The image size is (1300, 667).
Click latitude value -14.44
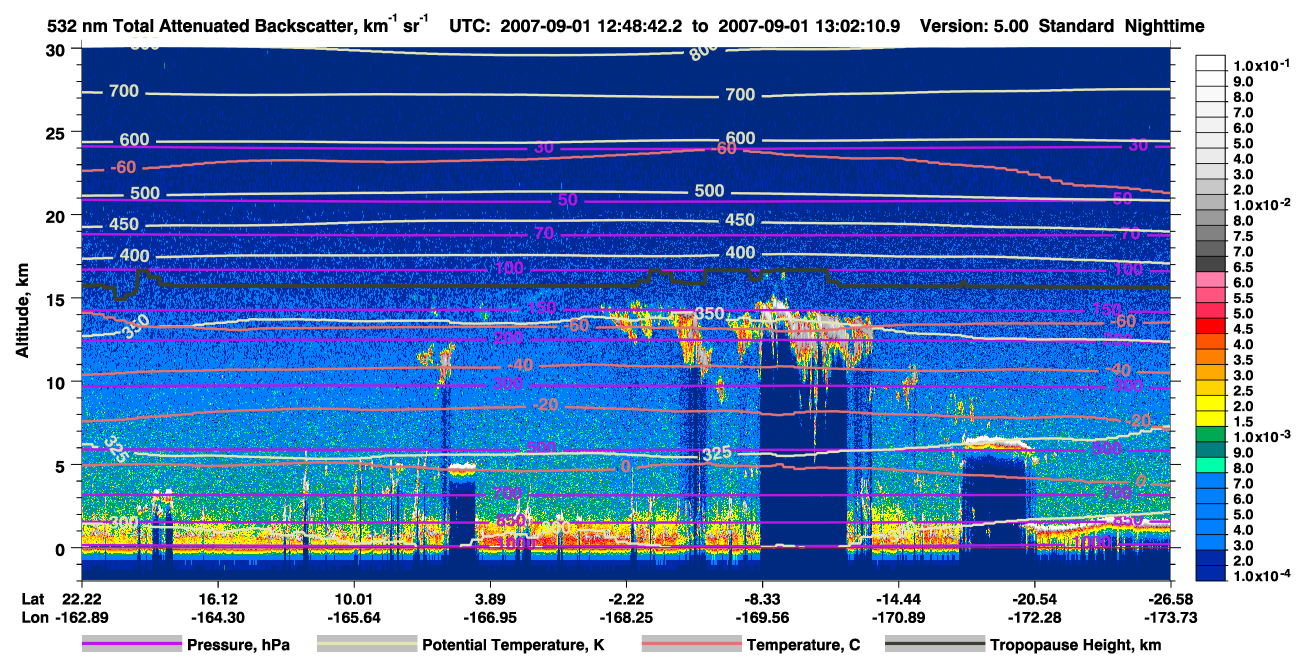point(898,597)
